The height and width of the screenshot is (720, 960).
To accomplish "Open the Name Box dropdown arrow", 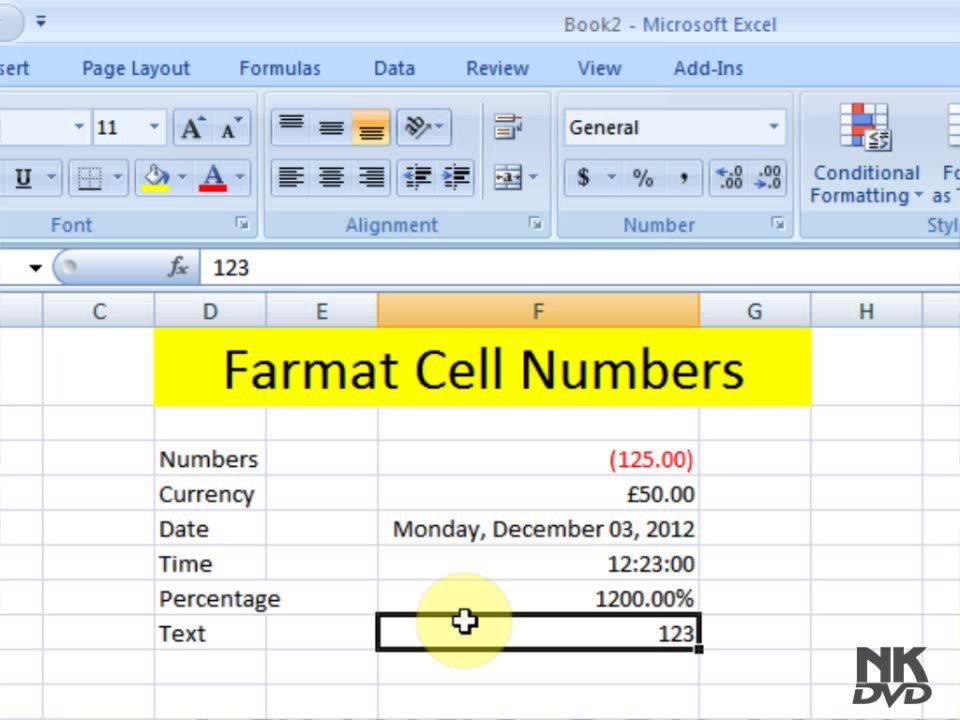I will (36, 268).
